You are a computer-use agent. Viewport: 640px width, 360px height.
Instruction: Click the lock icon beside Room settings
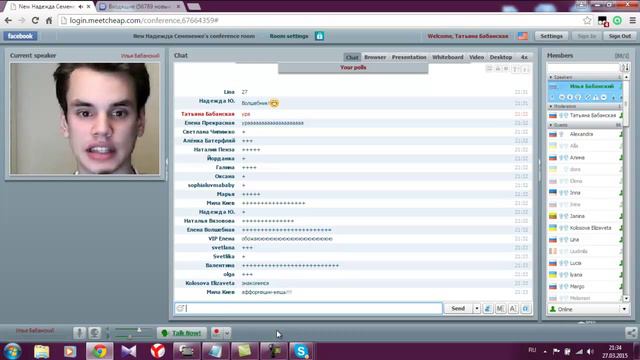click(319, 36)
